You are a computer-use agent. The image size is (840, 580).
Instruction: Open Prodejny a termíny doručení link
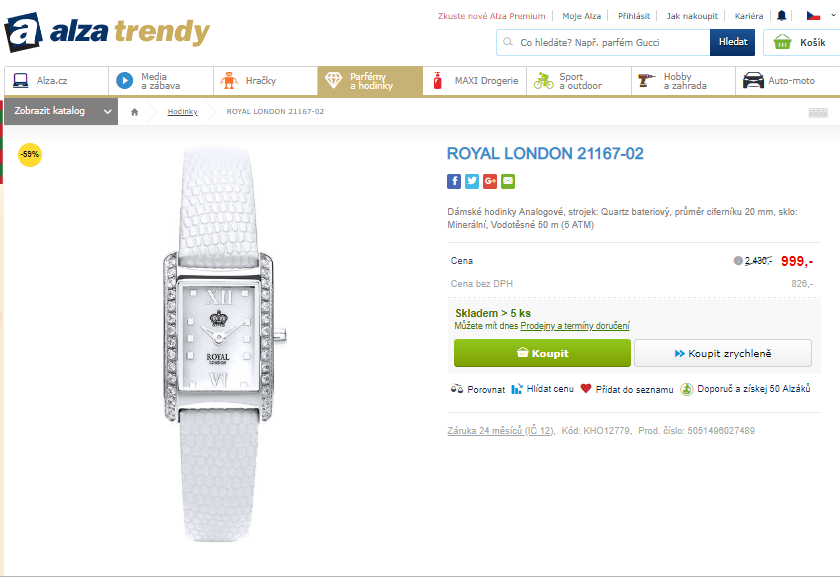pyautogui.click(x=574, y=326)
